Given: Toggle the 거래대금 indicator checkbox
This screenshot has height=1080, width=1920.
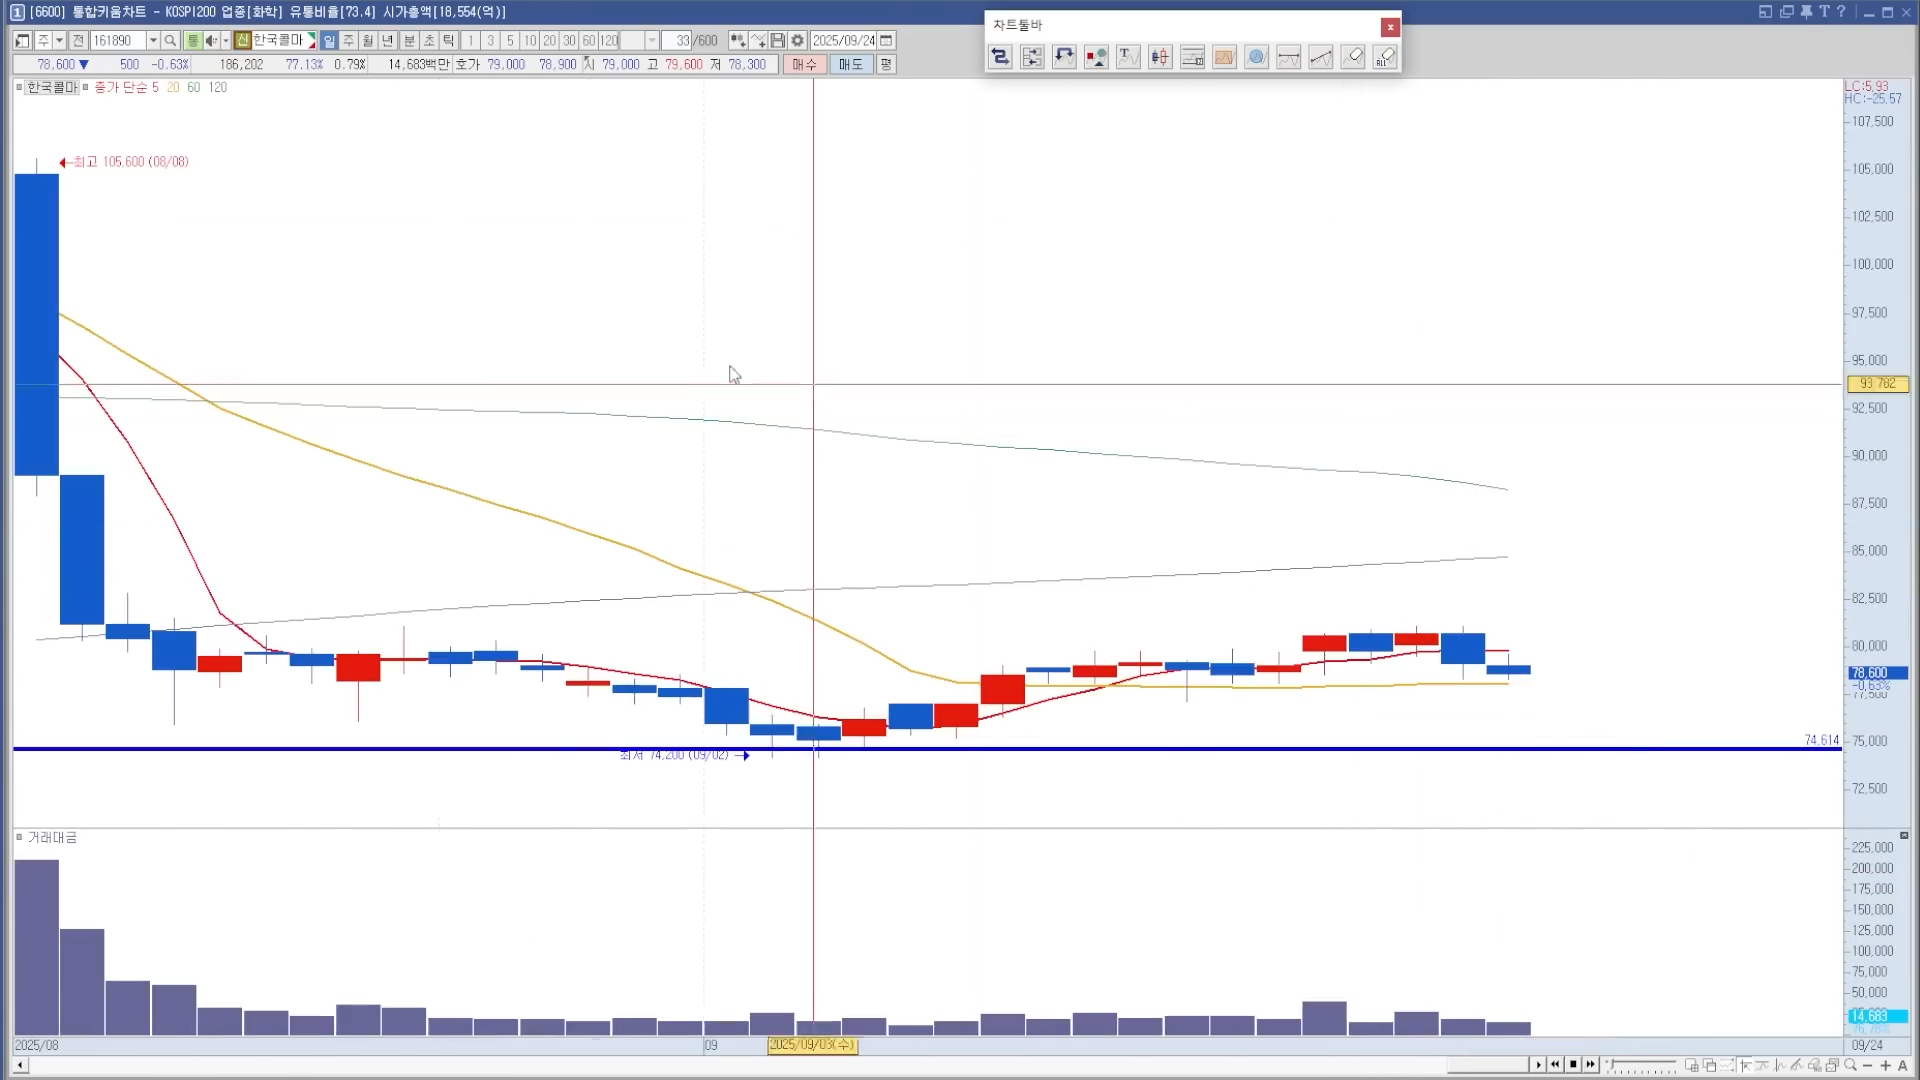Looking at the screenshot, I should click(x=19, y=837).
